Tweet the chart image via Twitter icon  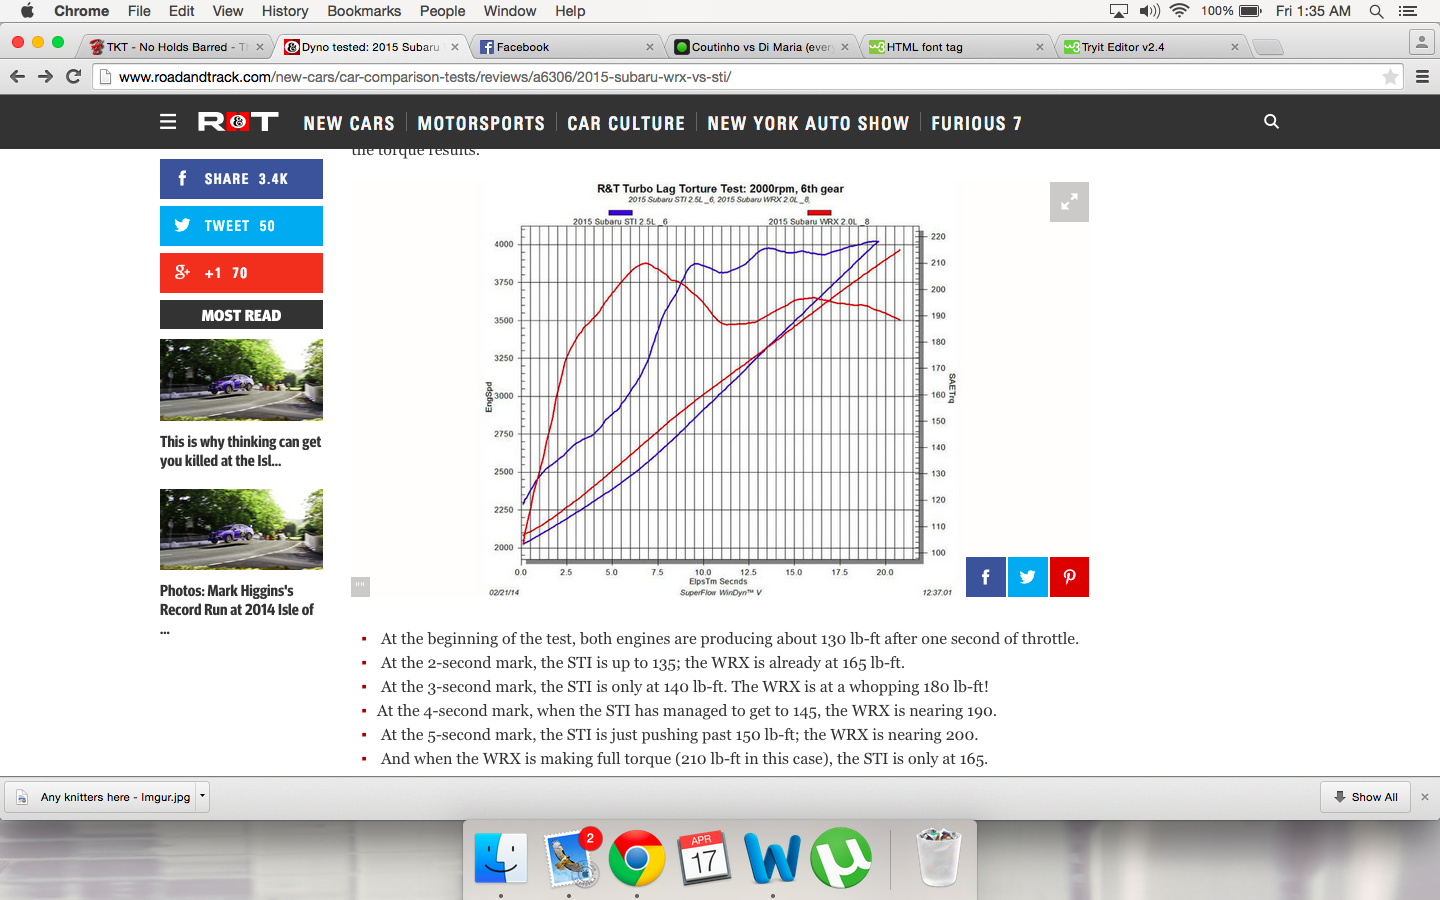[x=1027, y=577]
